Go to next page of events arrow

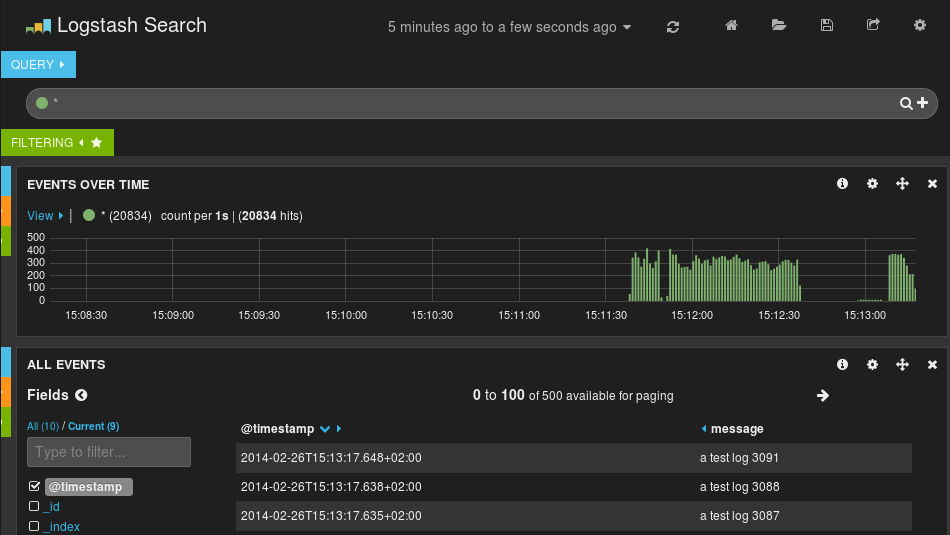(823, 396)
